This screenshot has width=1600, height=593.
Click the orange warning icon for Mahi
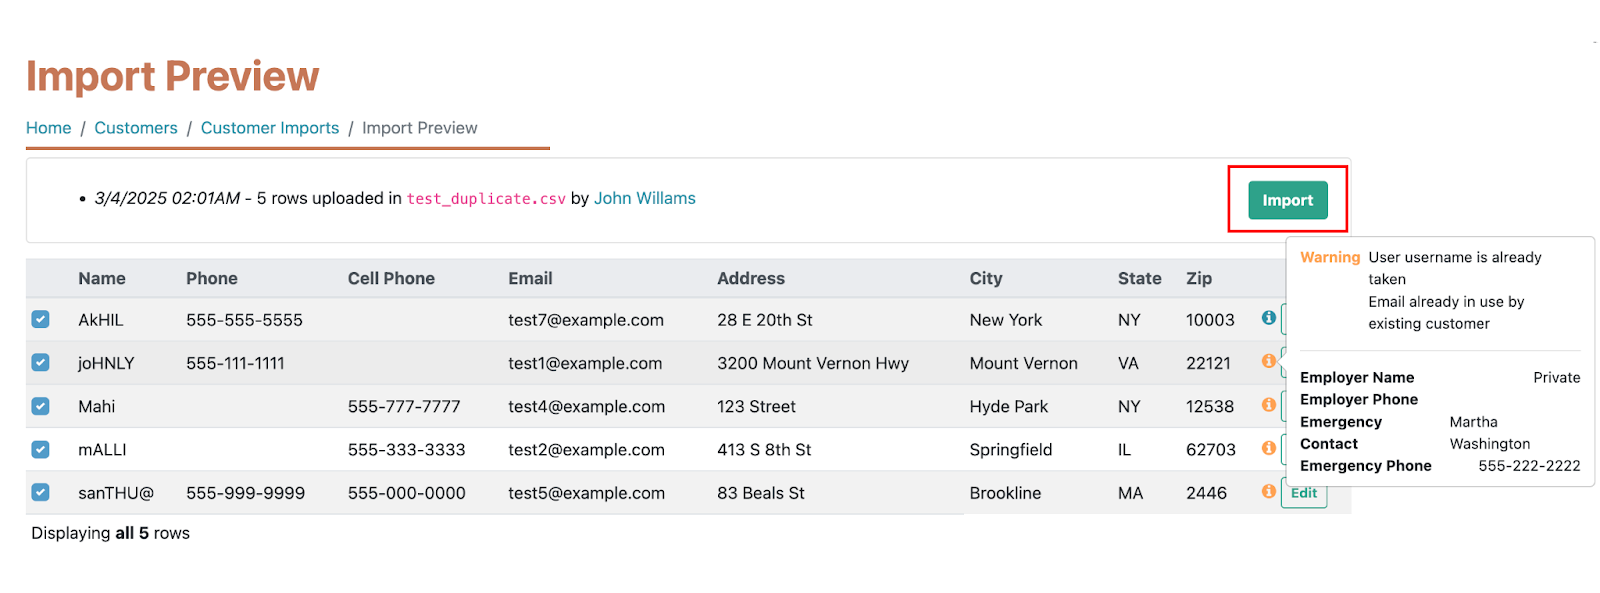tap(1268, 405)
